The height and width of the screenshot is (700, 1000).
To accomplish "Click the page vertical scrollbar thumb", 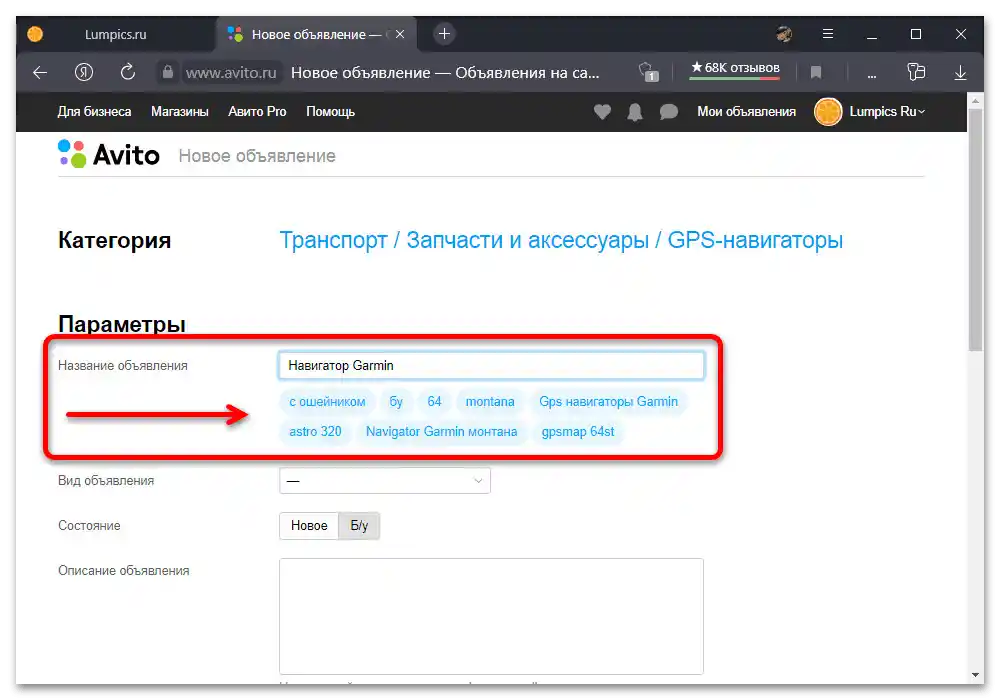I will pos(975,230).
